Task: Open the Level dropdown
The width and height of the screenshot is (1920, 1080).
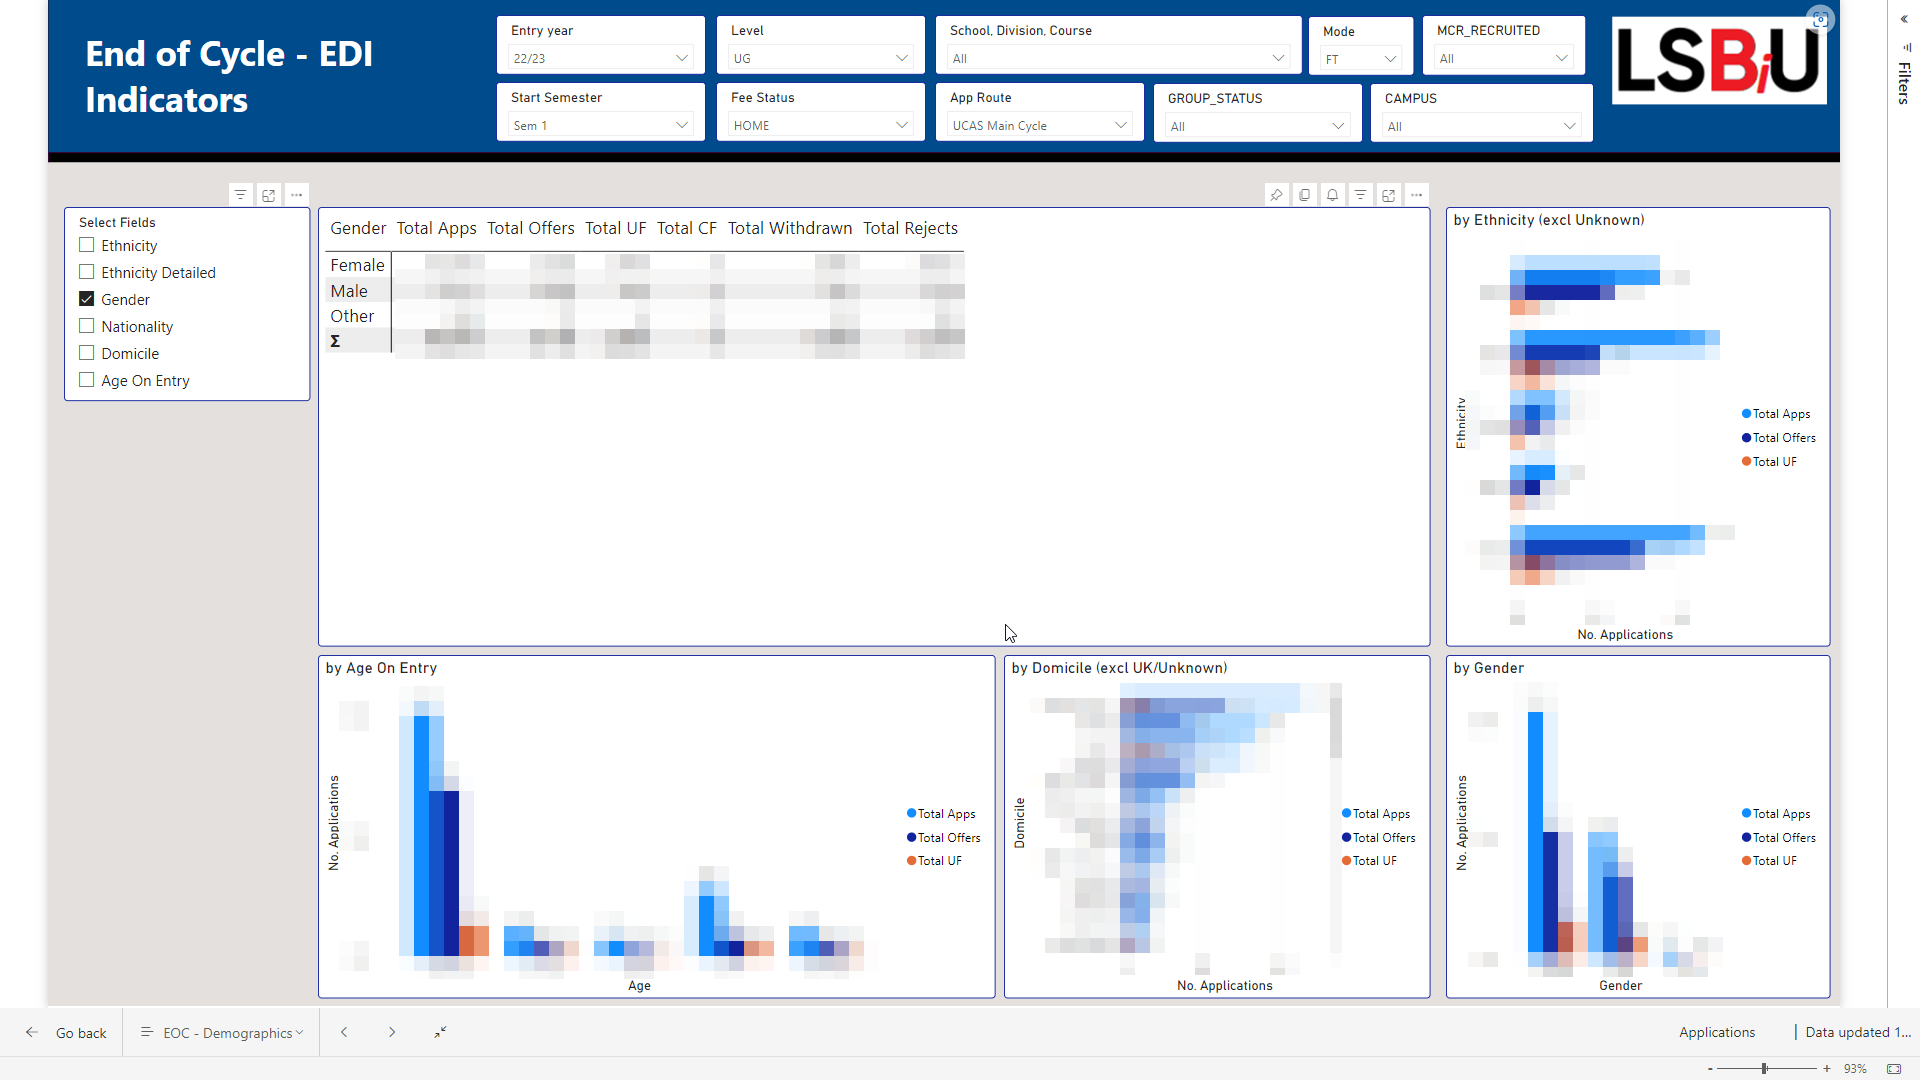Action: [x=820, y=58]
